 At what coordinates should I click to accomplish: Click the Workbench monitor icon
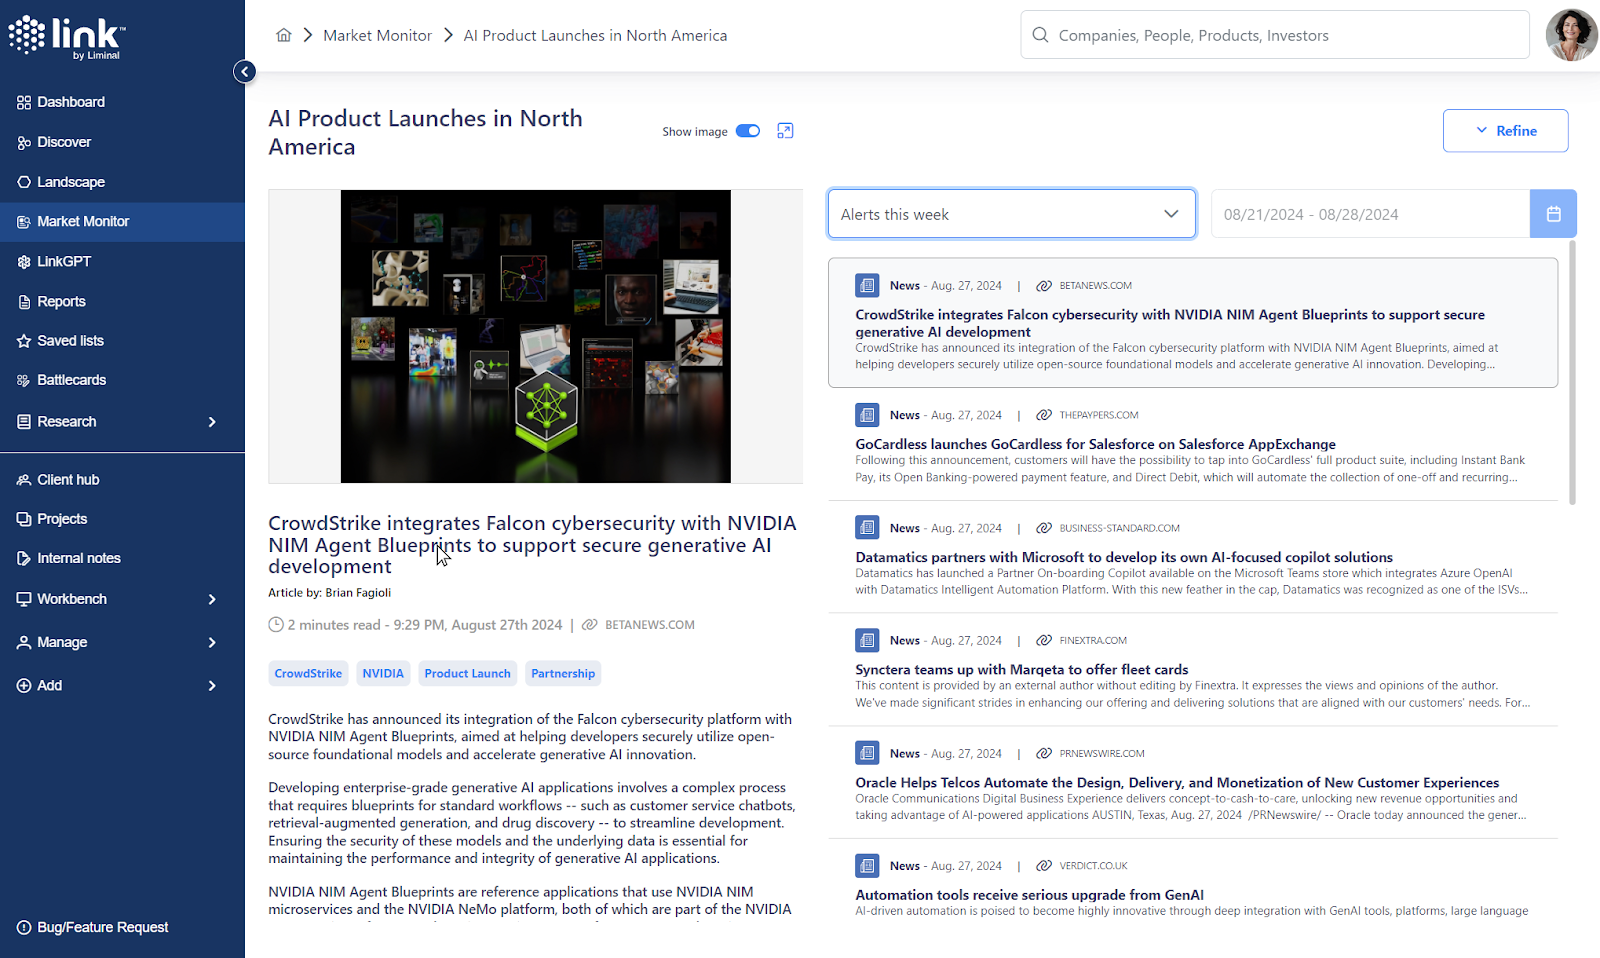tap(24, 599)
